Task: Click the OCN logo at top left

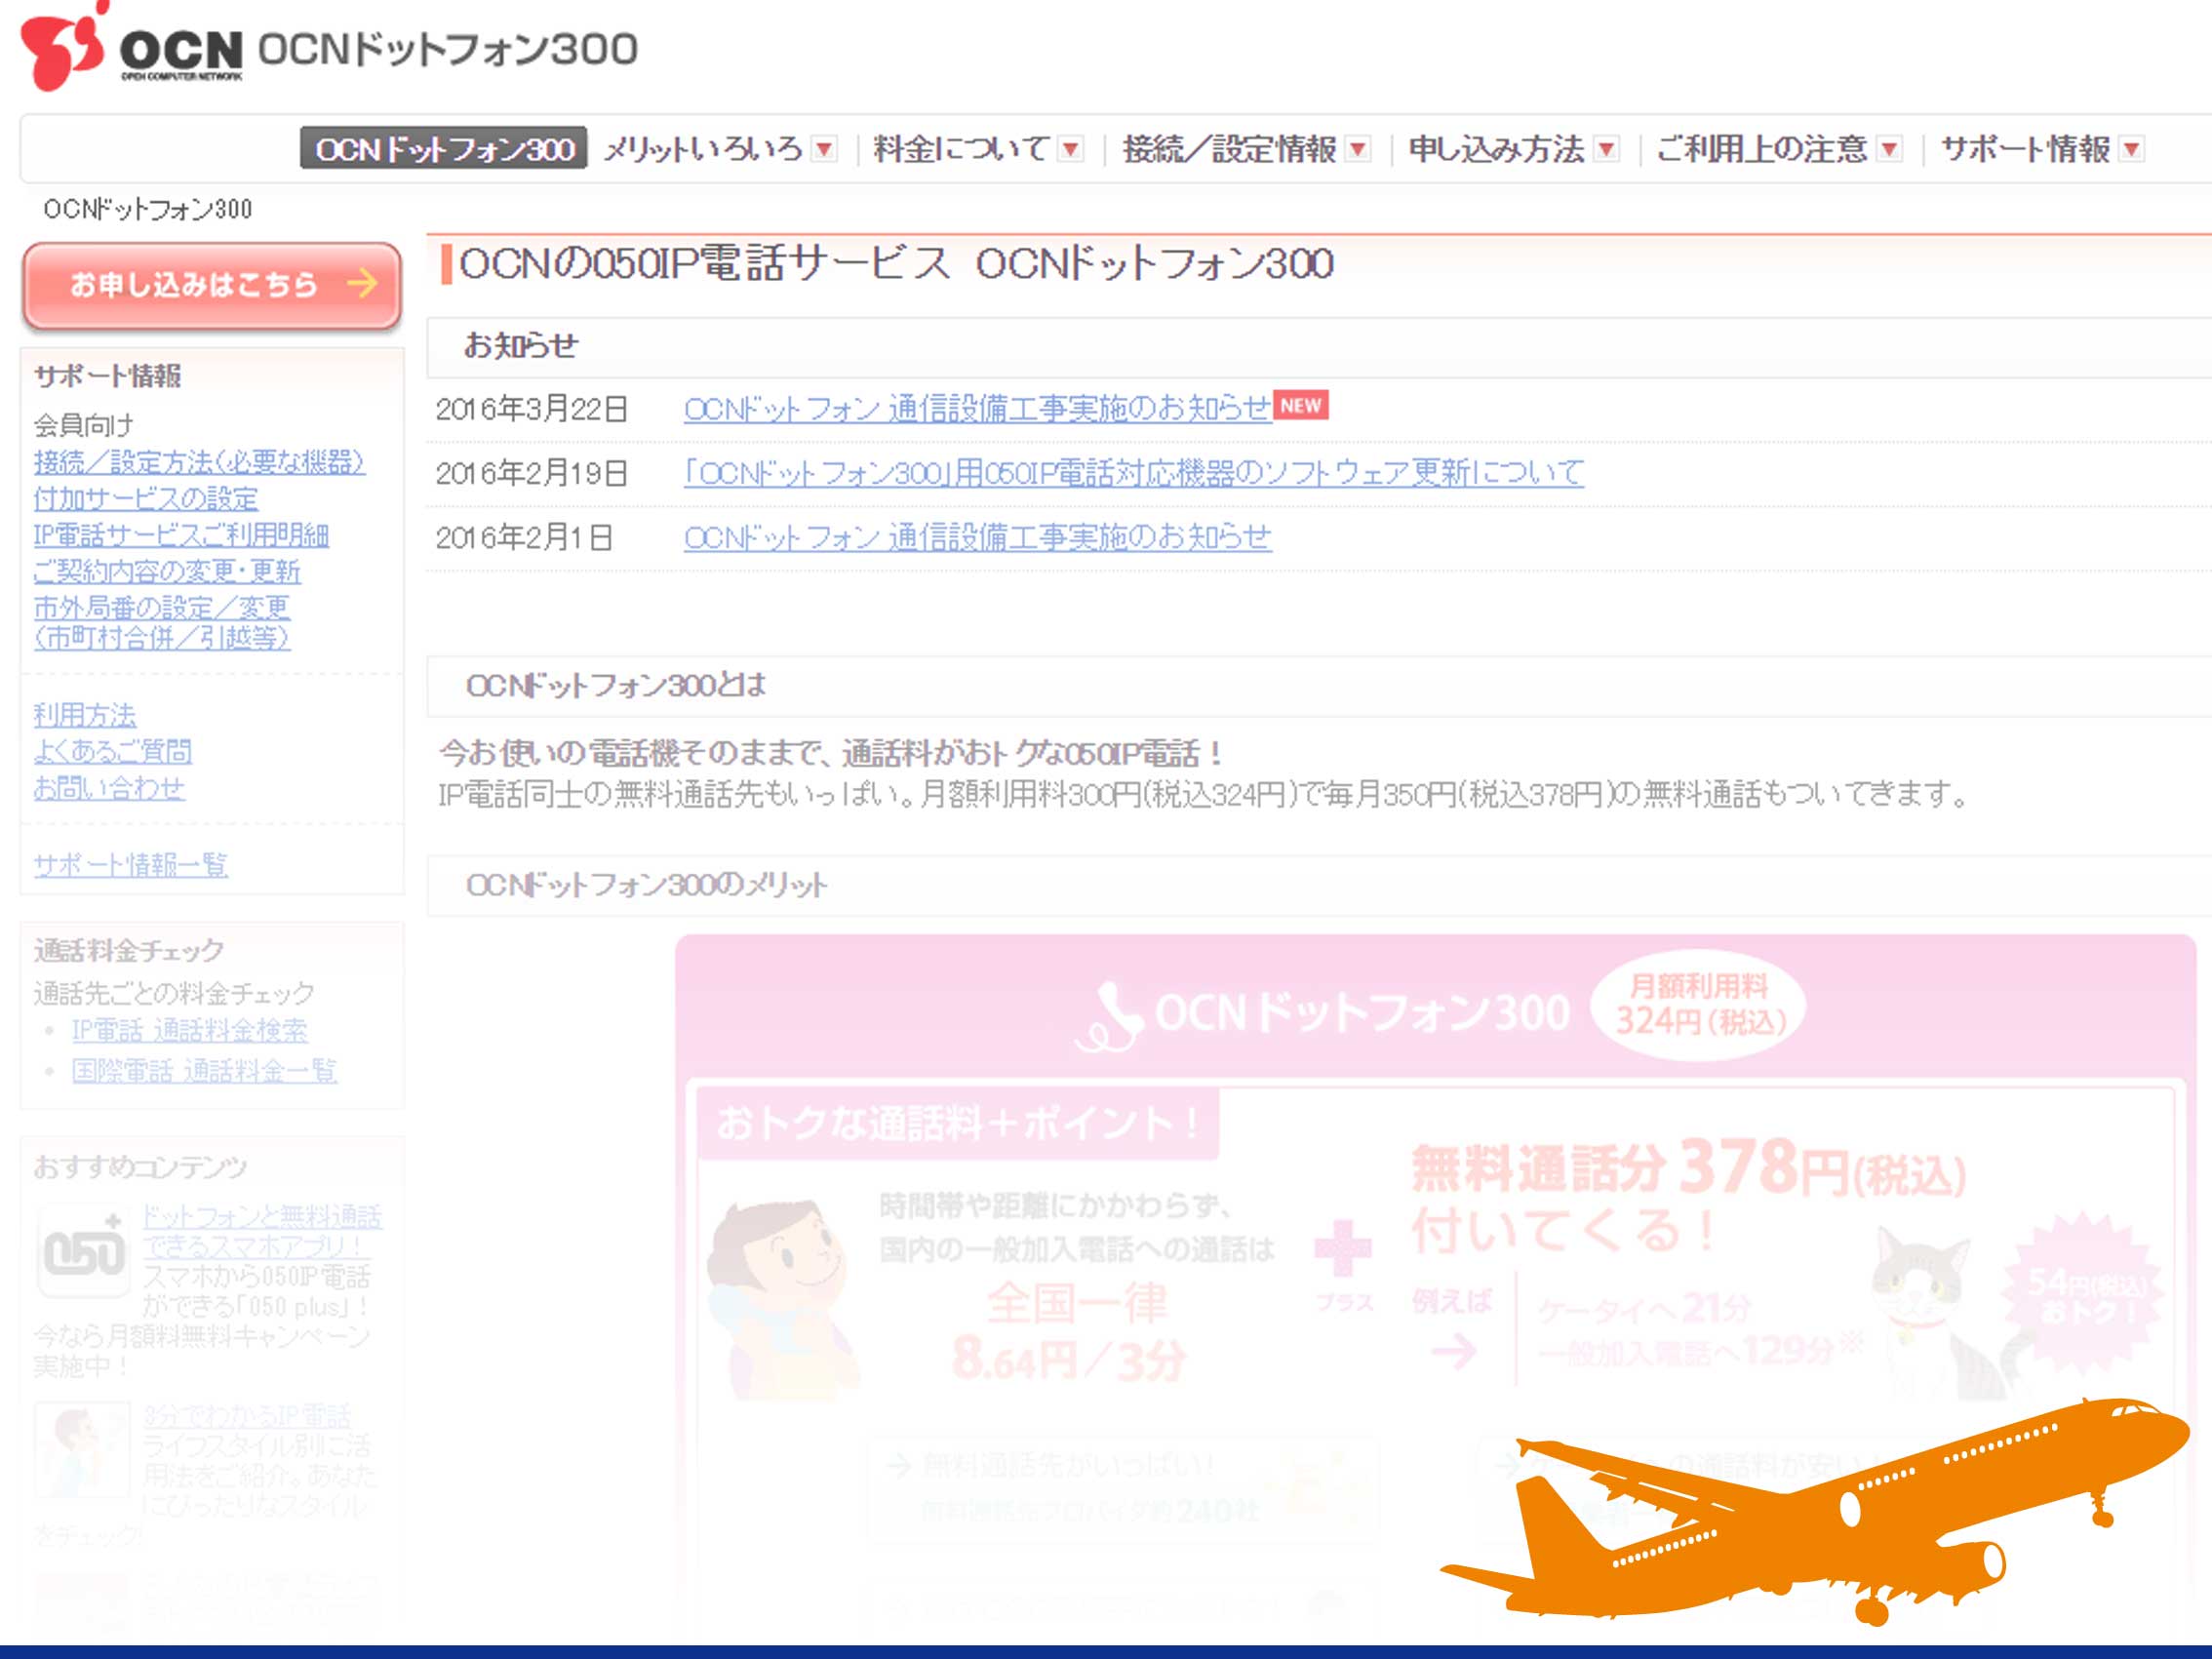Action: pyautogui.click(x=130, y=48)
